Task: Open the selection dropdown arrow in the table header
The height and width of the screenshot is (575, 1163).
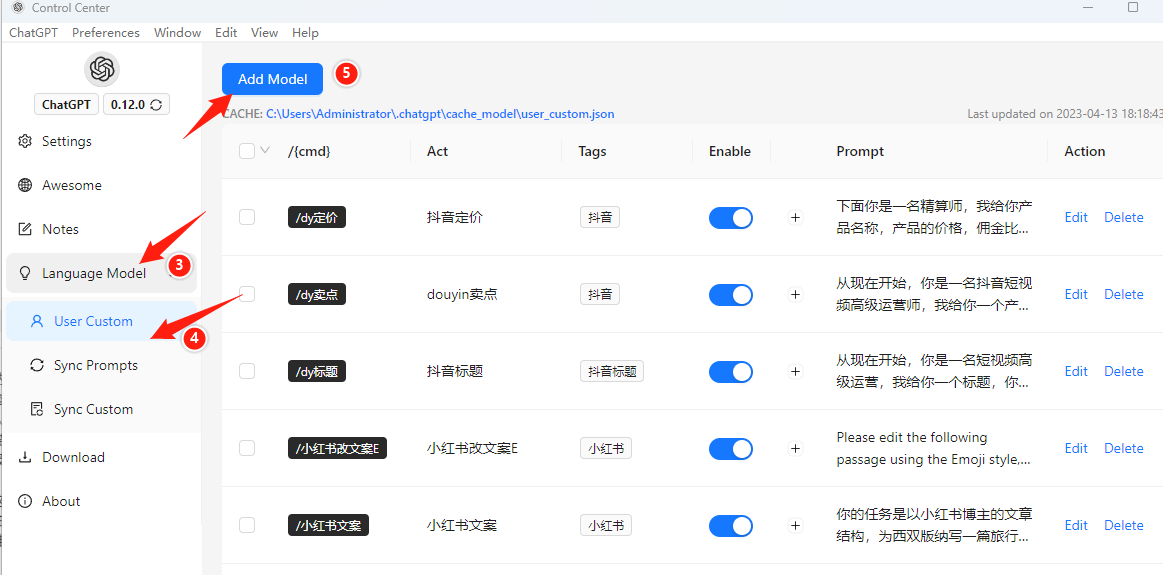Action: pyautogui.click(x=265, y=151)
